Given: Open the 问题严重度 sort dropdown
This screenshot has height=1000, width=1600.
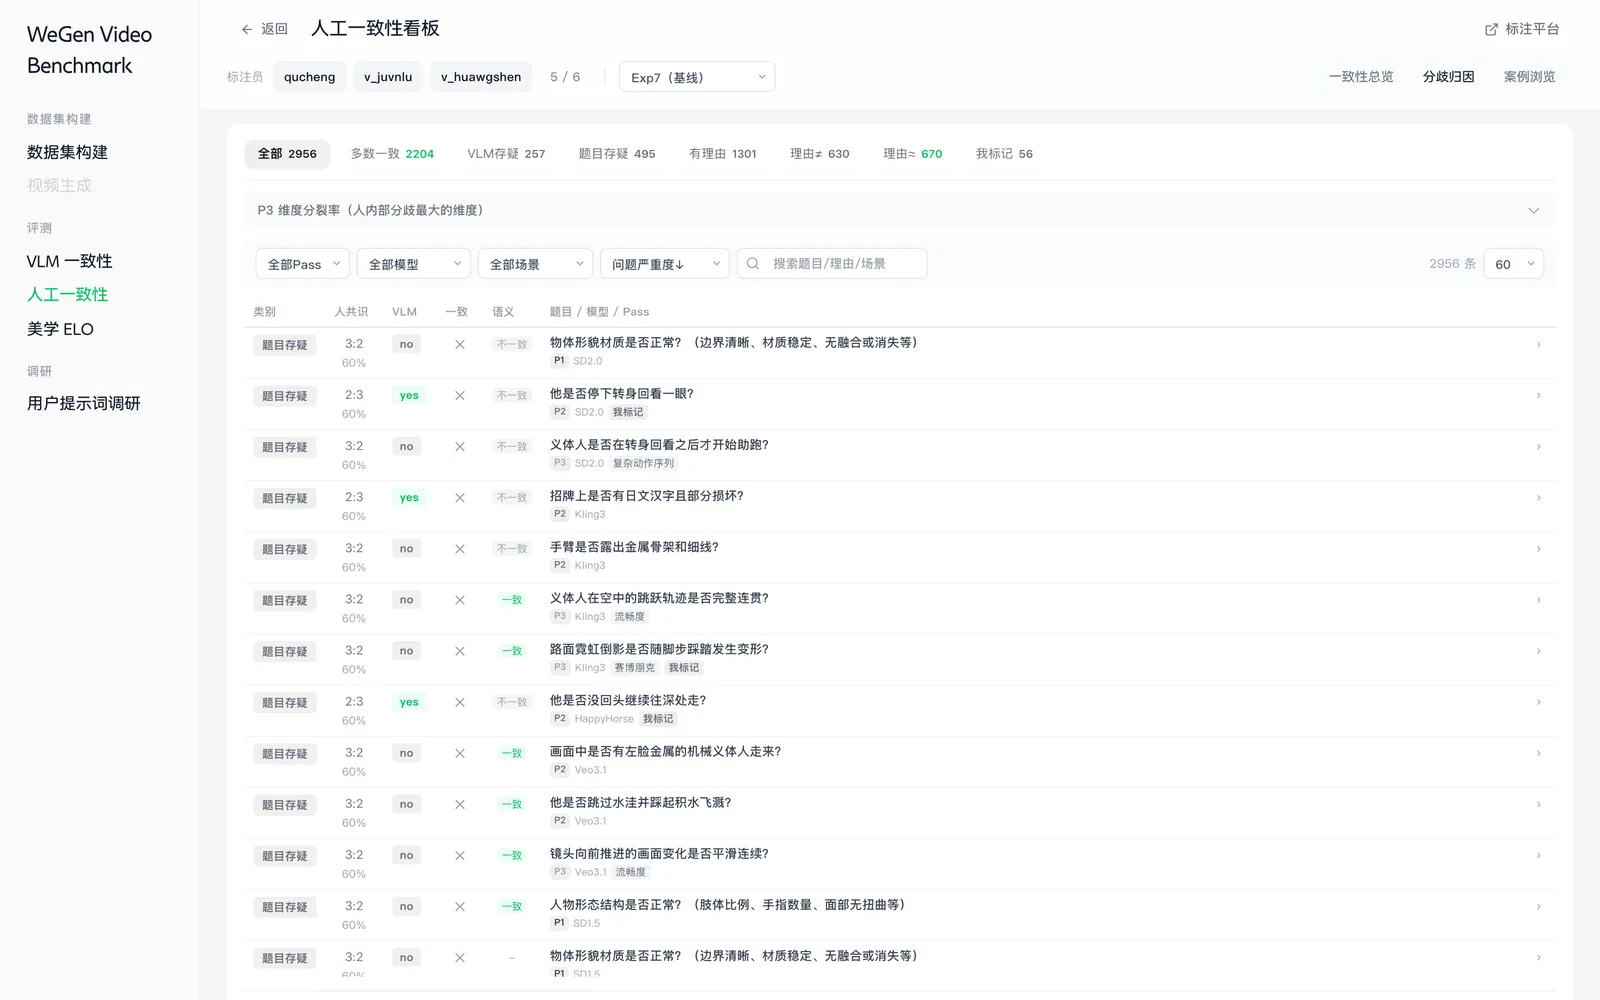Looking at the screenshot, I should [665, 264].
